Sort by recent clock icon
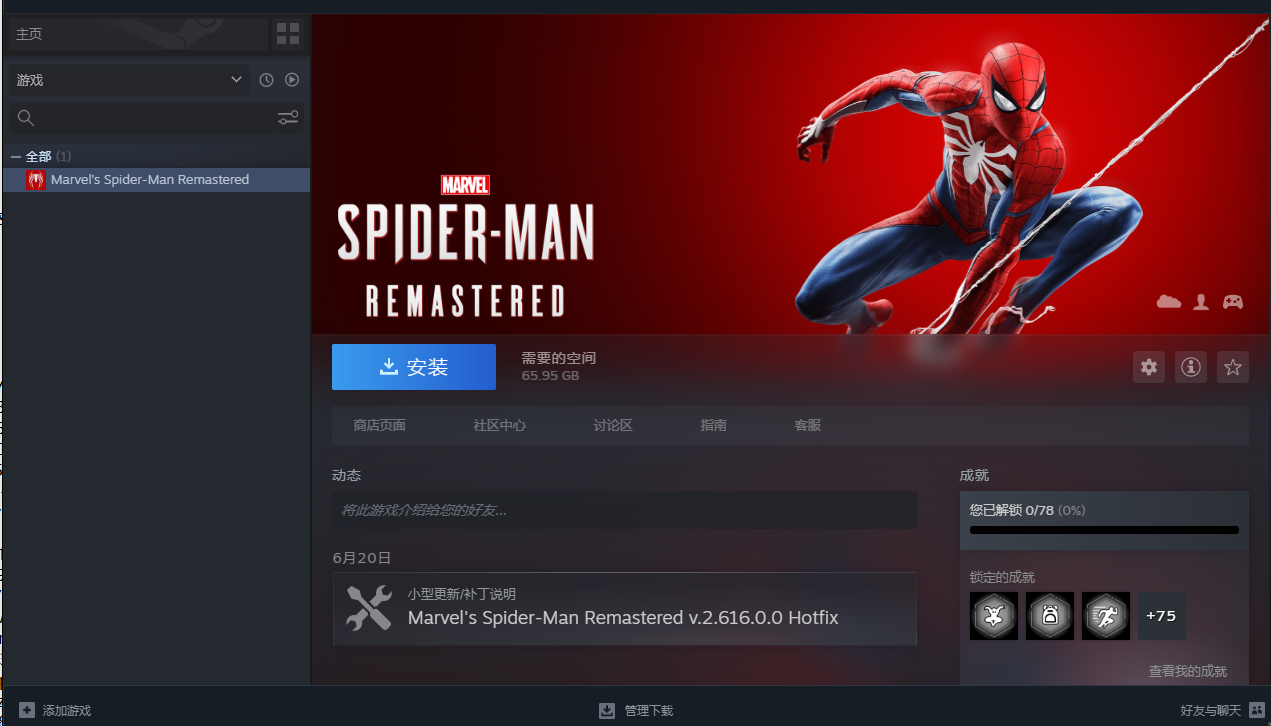 (x=266, y=80)
